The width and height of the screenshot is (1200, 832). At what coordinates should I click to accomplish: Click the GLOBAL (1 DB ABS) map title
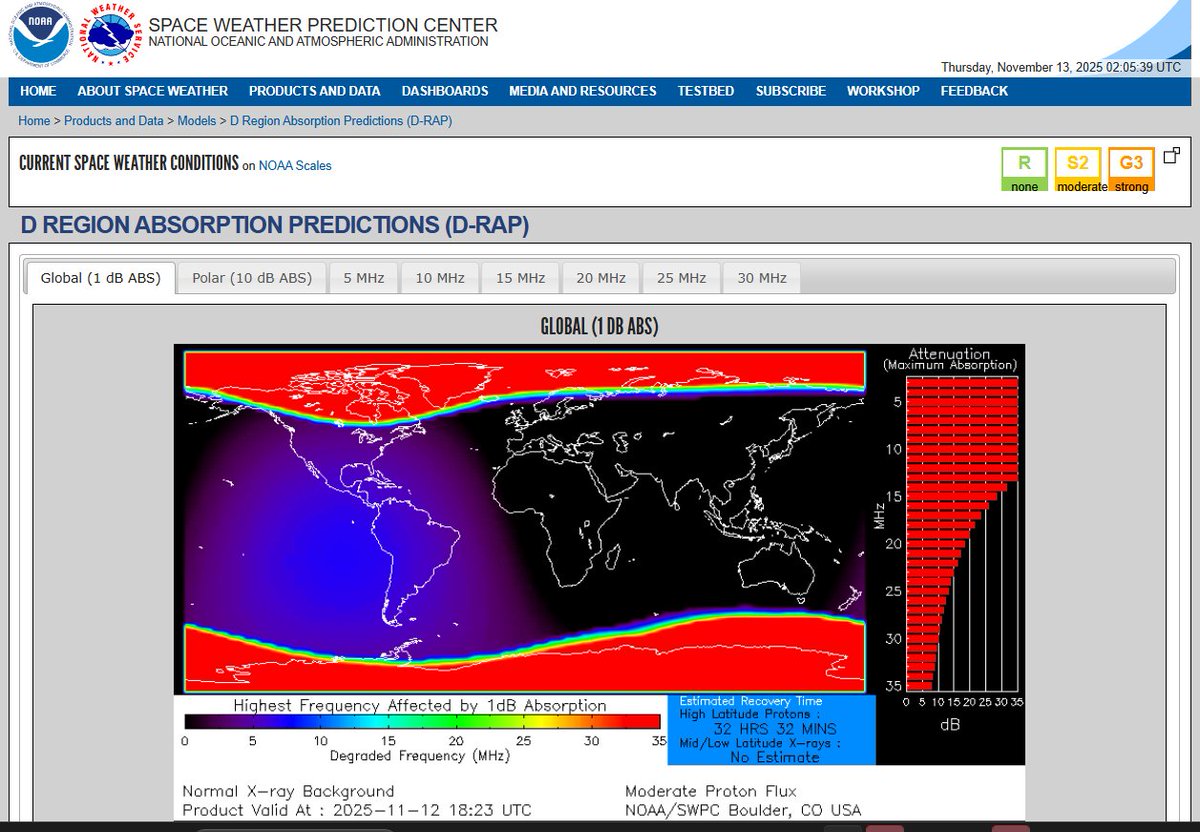click(x=599, y=326)
